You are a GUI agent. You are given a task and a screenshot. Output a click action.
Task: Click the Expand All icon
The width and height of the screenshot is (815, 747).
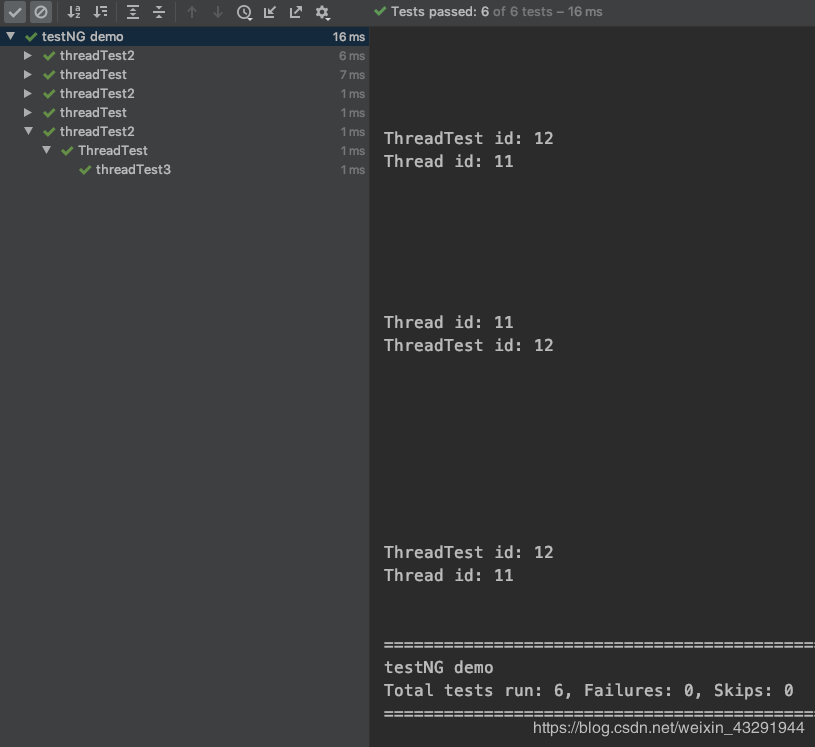pos(133,12)
